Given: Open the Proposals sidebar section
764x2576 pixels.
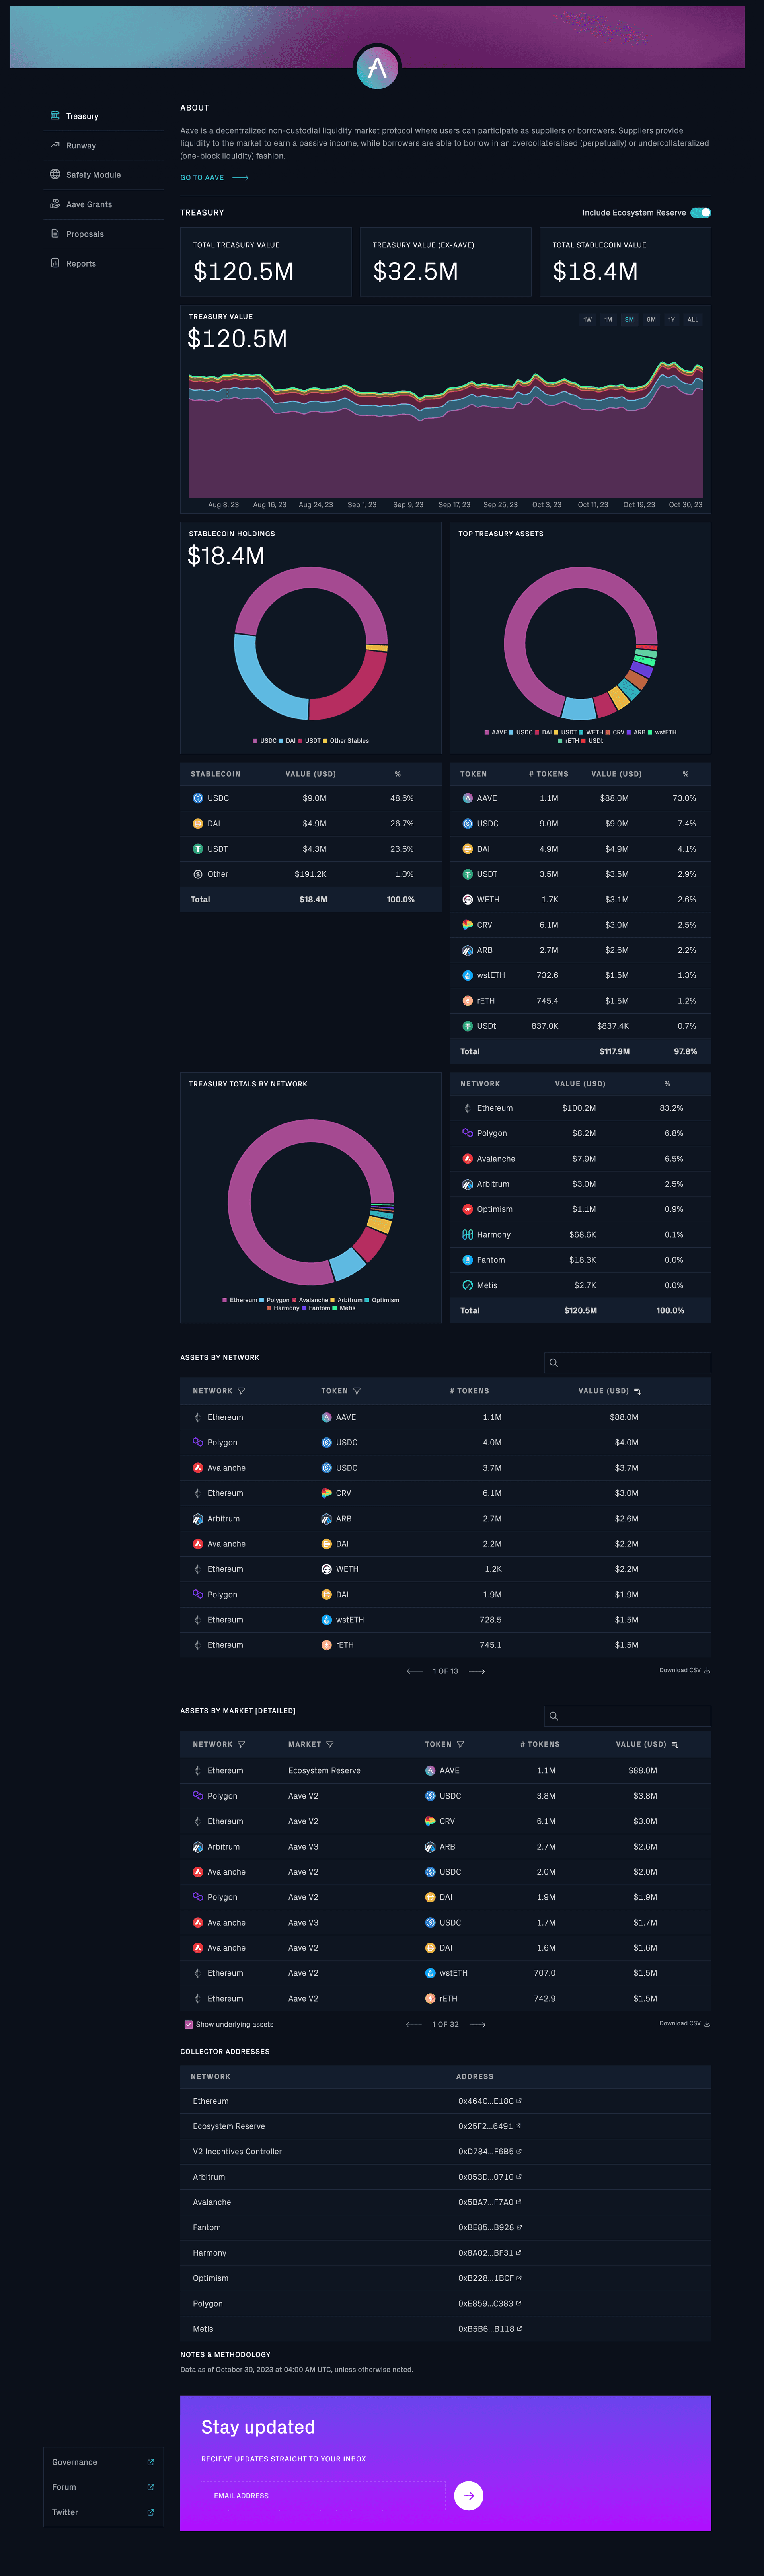Looking at the screenshot, I should 104,234.
